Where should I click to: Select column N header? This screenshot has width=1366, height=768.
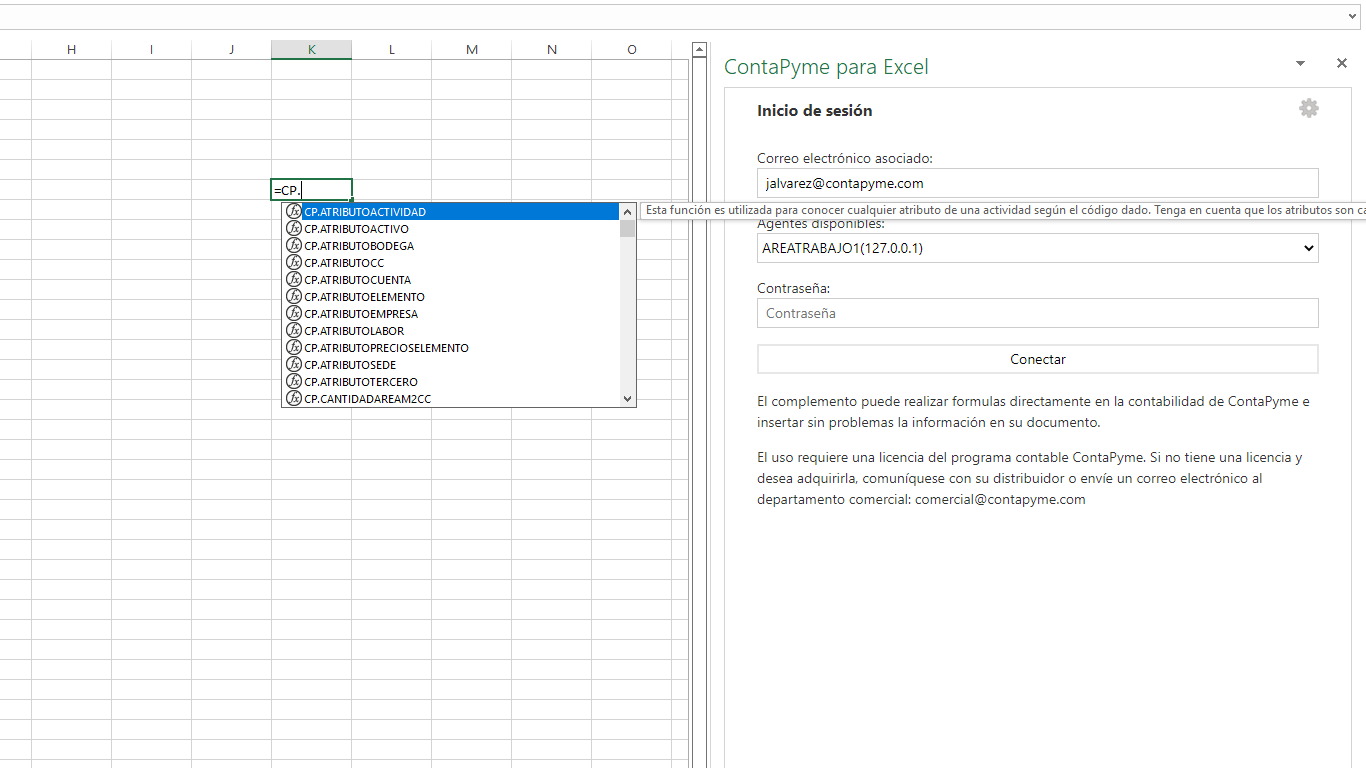pos(552,50)
